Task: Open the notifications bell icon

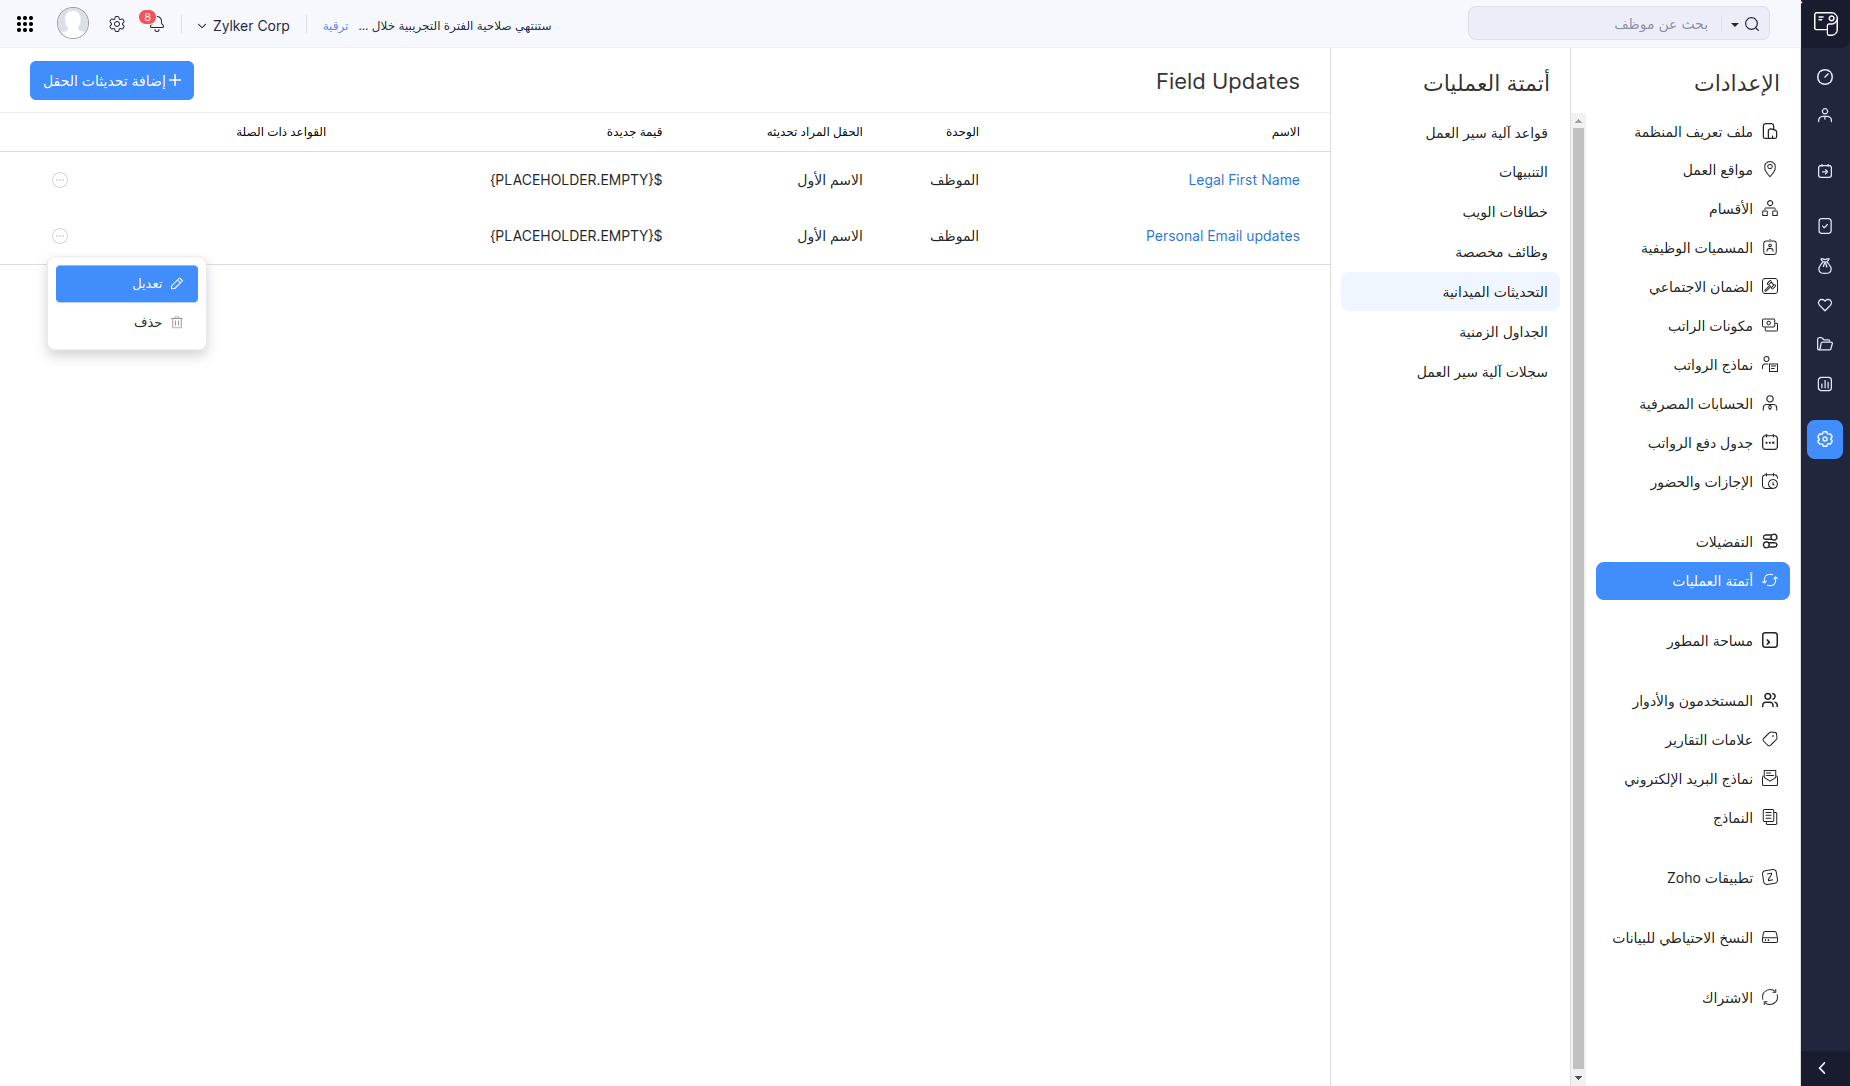Action: [x=156, y=25]
